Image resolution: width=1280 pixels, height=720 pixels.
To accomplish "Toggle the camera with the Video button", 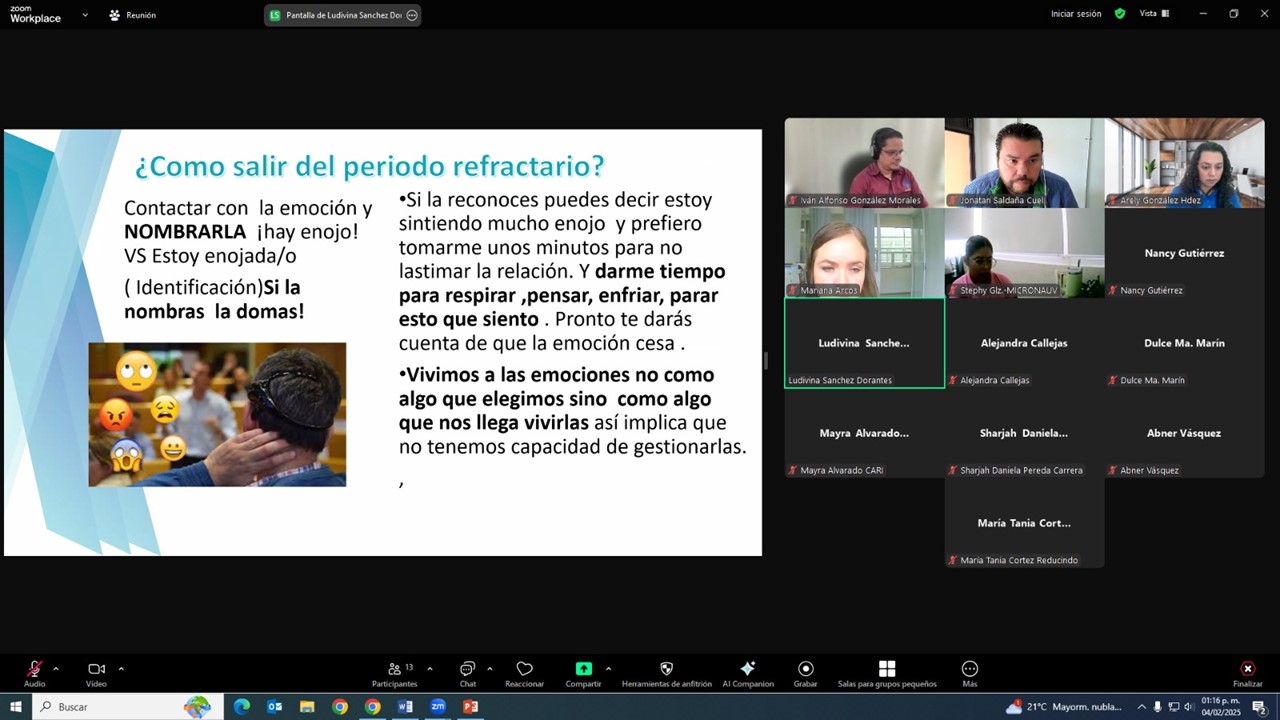I will 96,669.
